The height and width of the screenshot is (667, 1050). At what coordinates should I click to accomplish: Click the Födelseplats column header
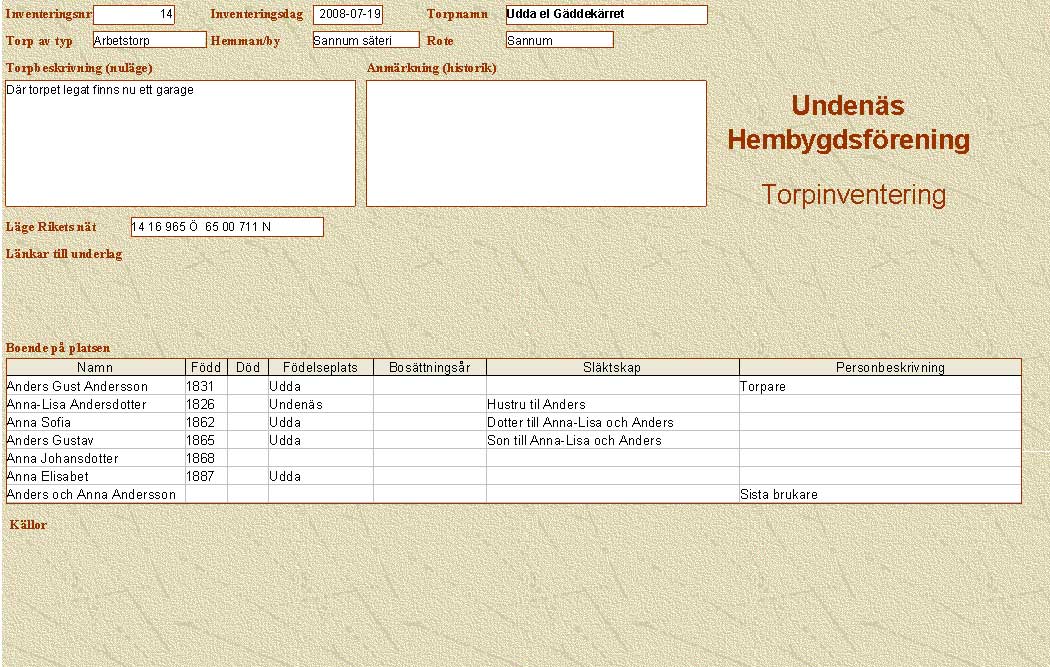click(x=320, y=367)
